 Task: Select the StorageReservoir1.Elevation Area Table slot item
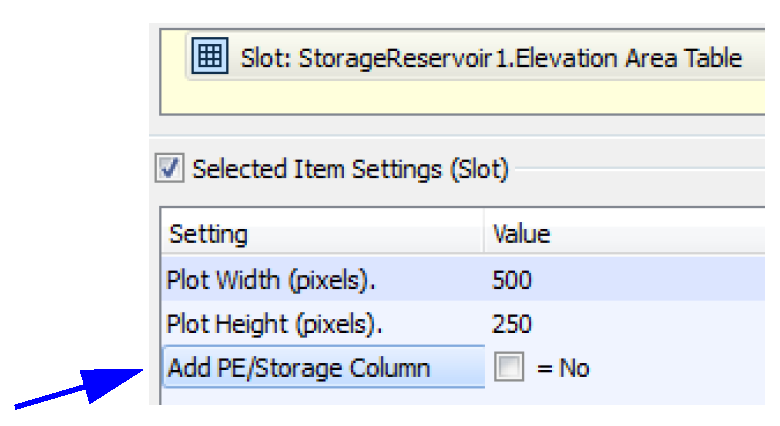coord(491,58)
